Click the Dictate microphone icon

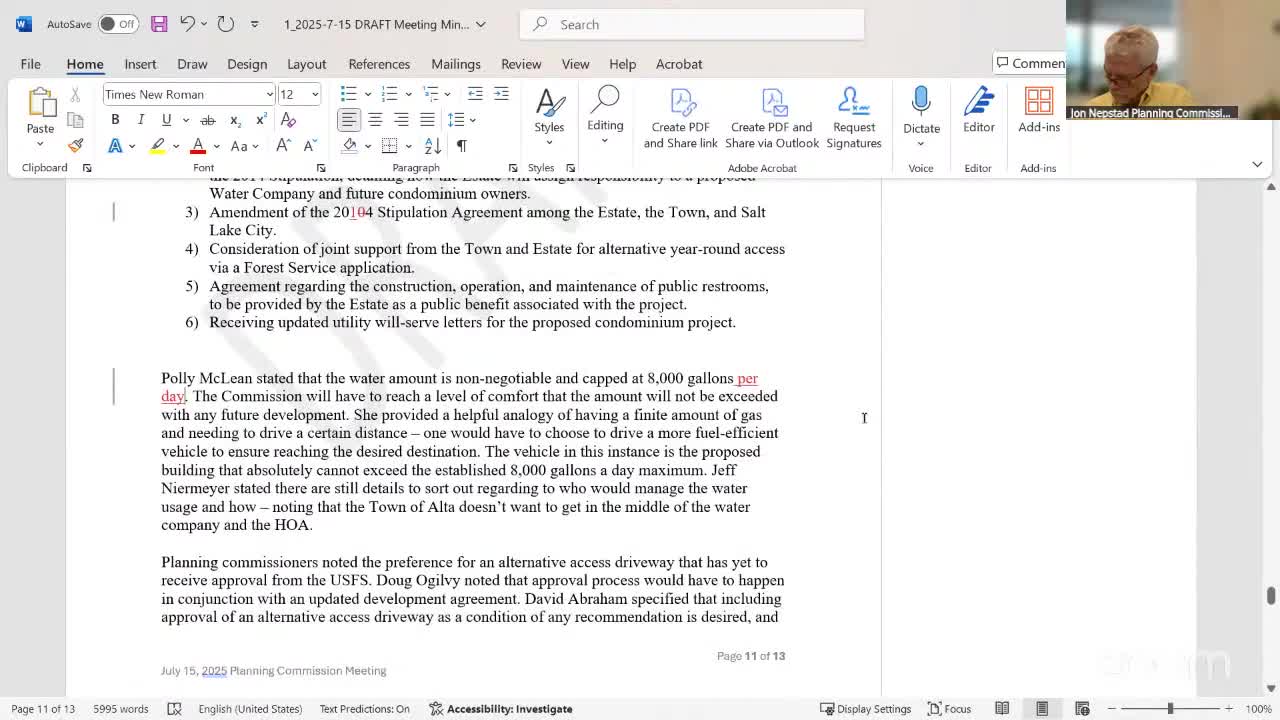pyautogui.click(x=921, y=101)
